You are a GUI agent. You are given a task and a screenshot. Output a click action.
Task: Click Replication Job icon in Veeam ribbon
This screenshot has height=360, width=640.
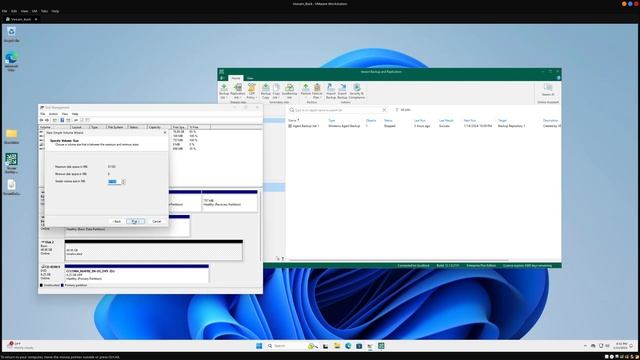(238, 91)
